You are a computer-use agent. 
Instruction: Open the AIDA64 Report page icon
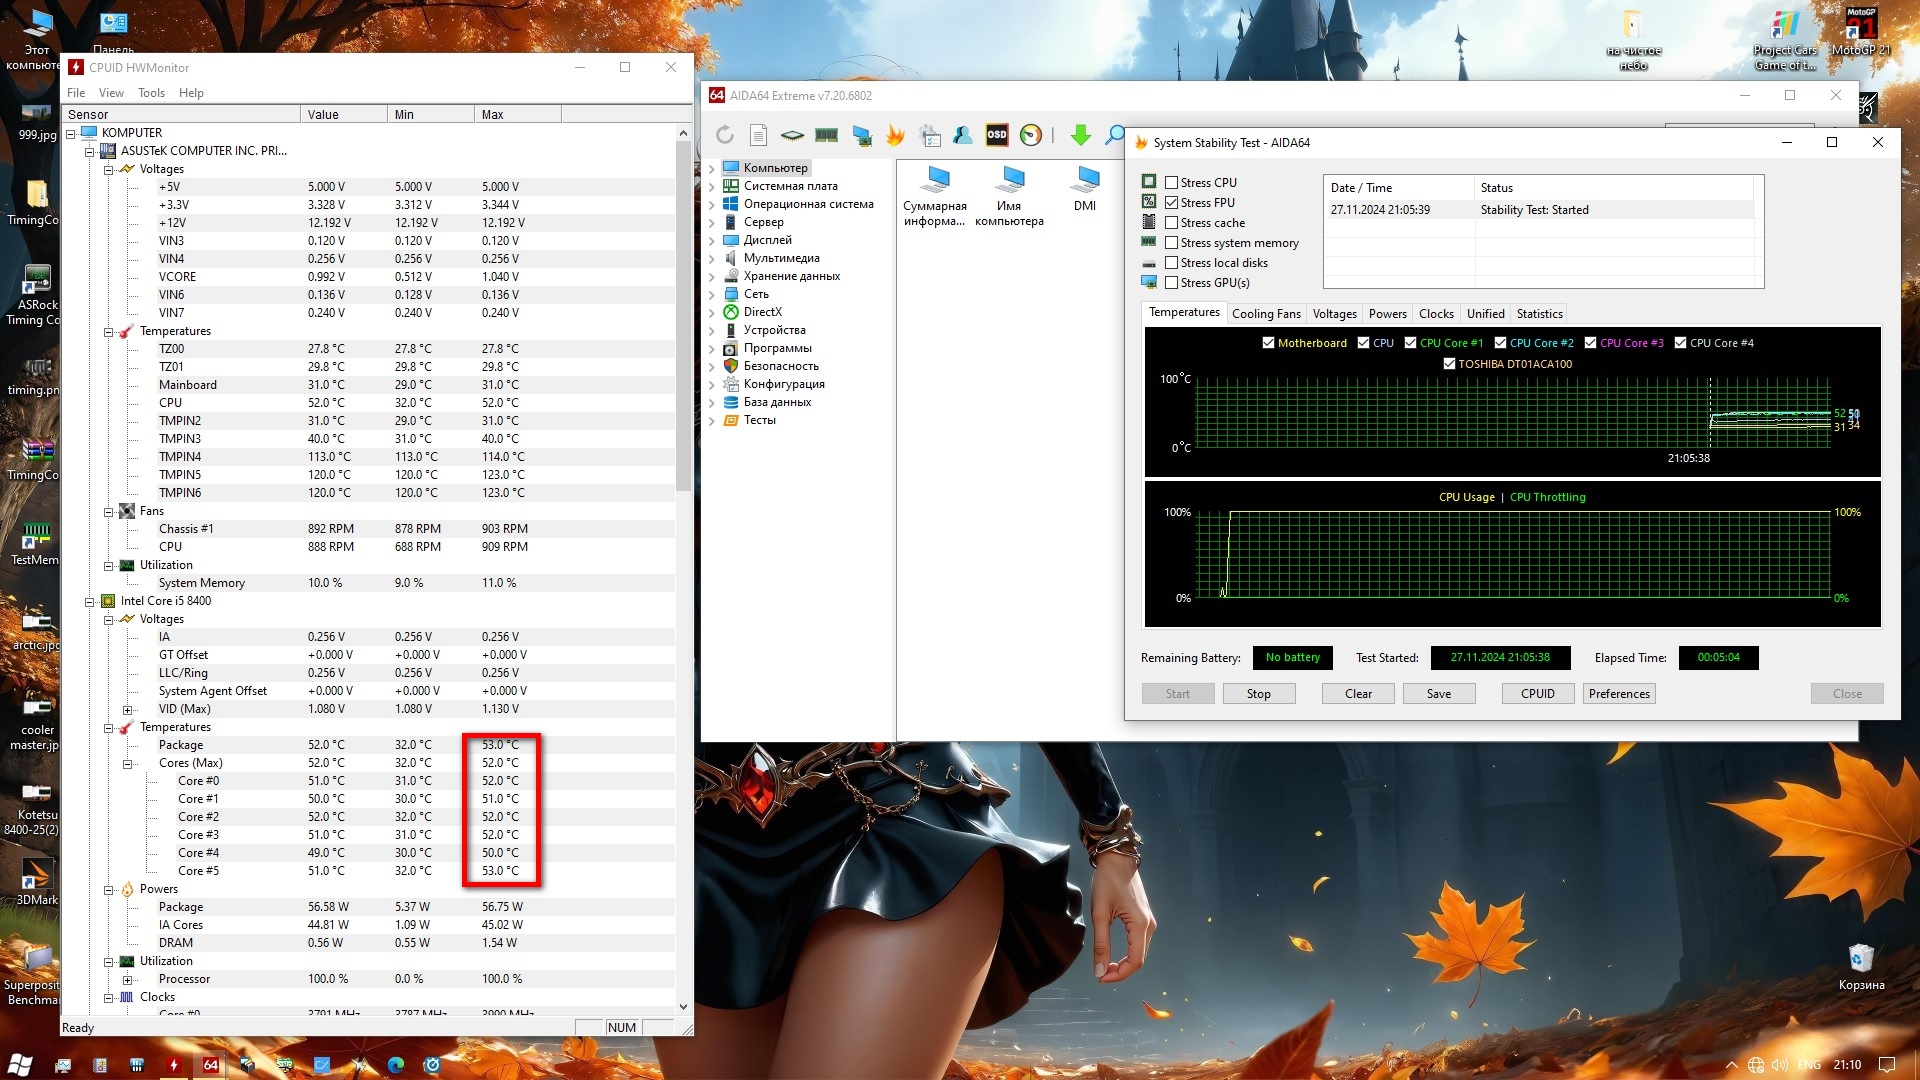758,135
